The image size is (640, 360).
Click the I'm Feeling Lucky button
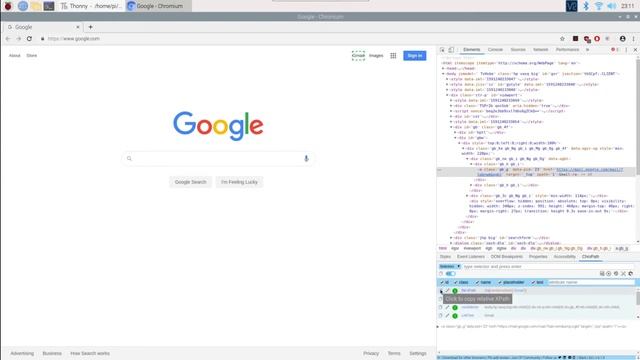239,182
